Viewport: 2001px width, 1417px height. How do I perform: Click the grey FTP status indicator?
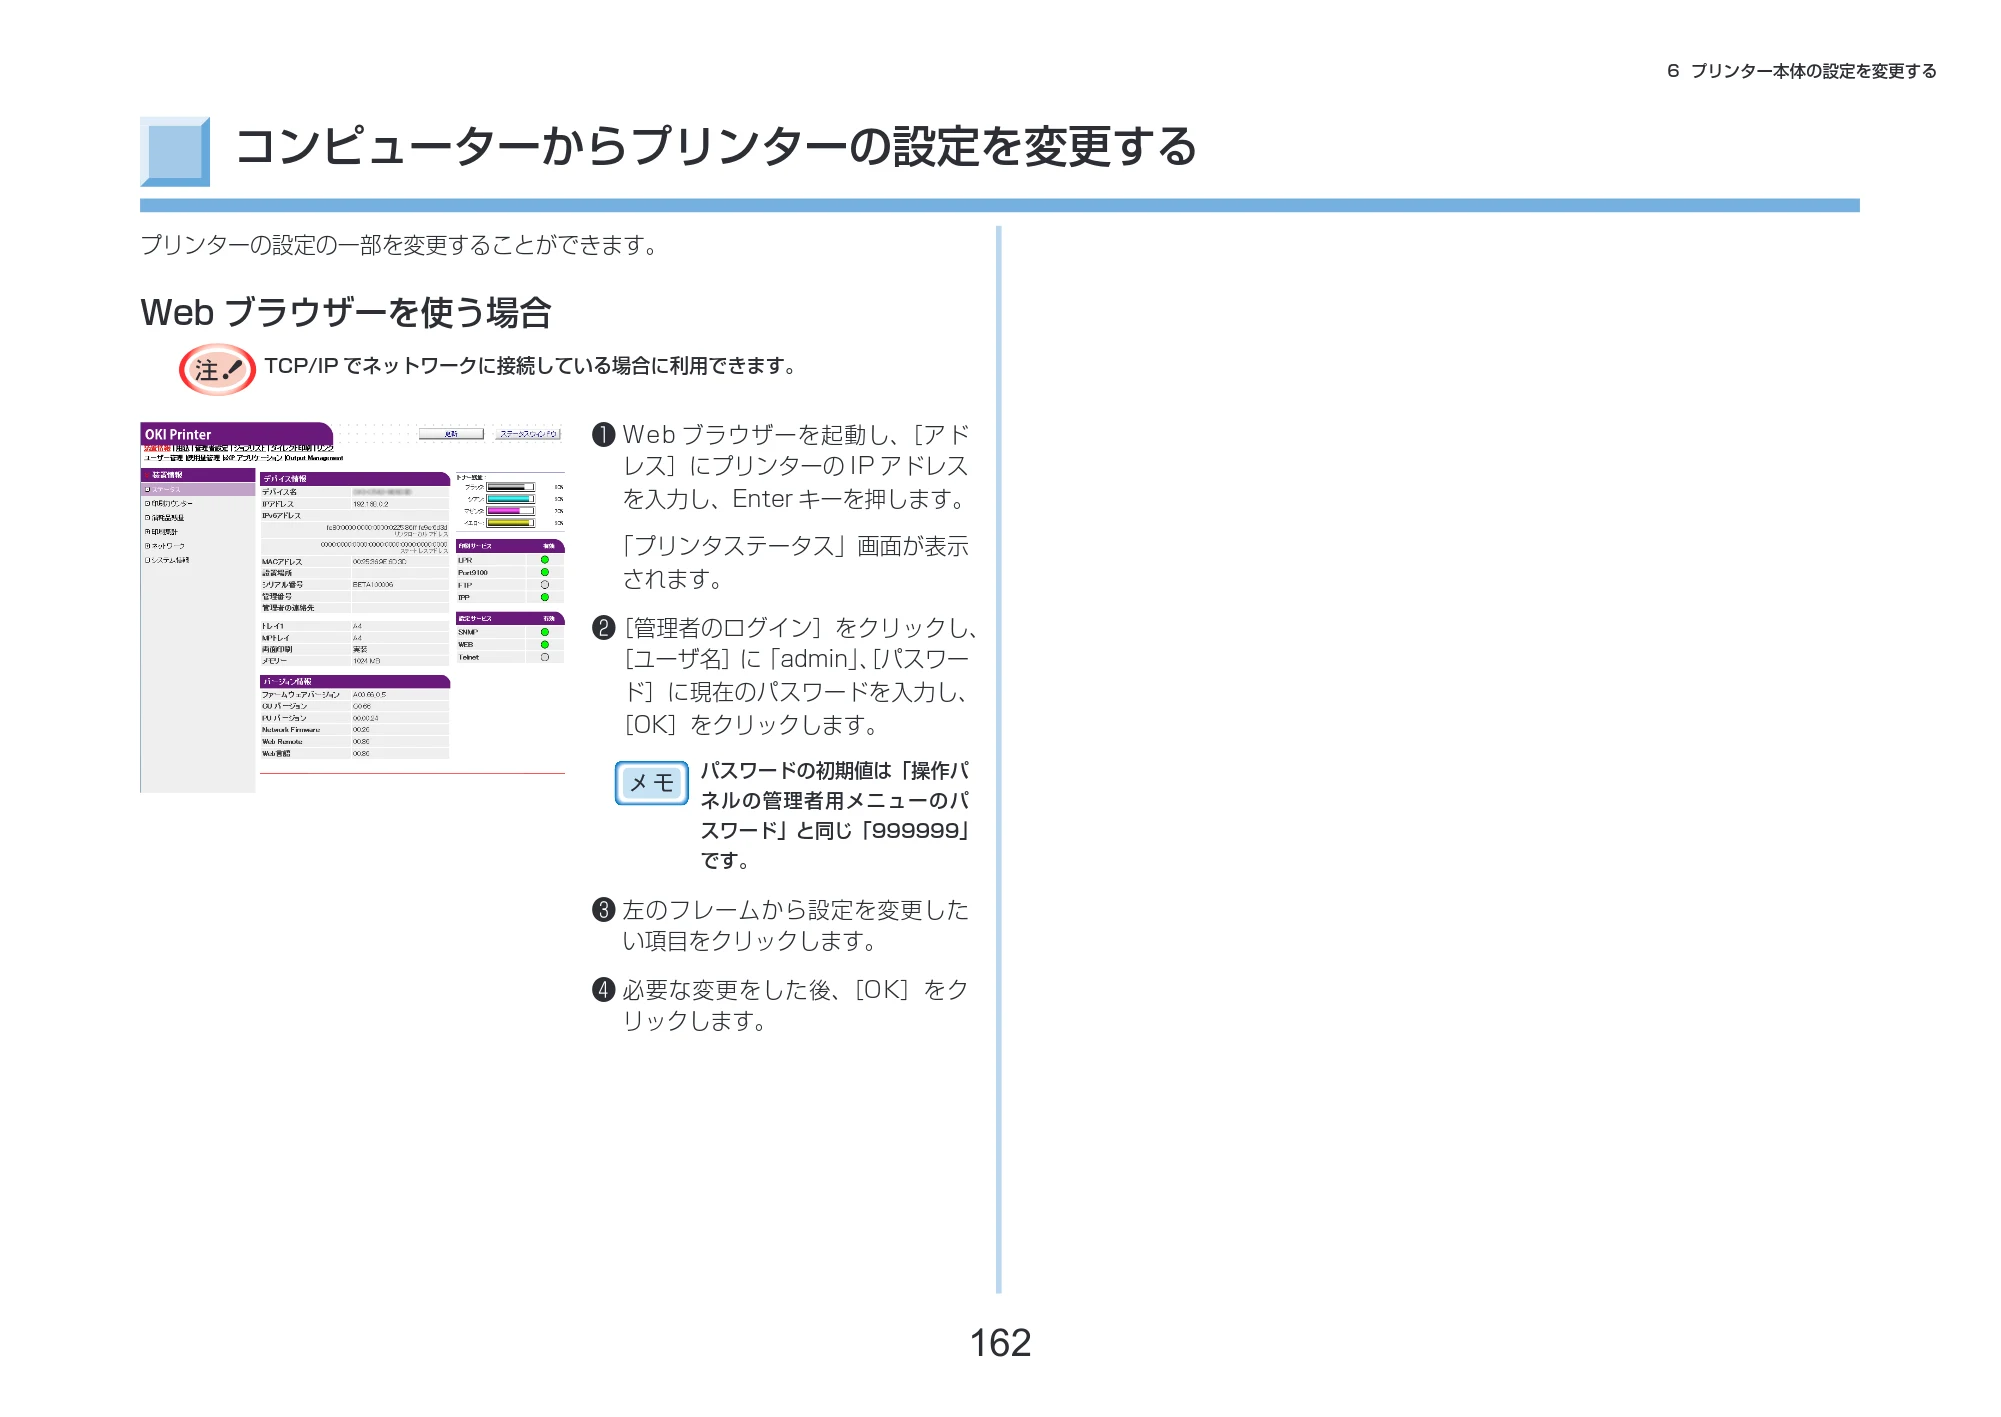545,585
